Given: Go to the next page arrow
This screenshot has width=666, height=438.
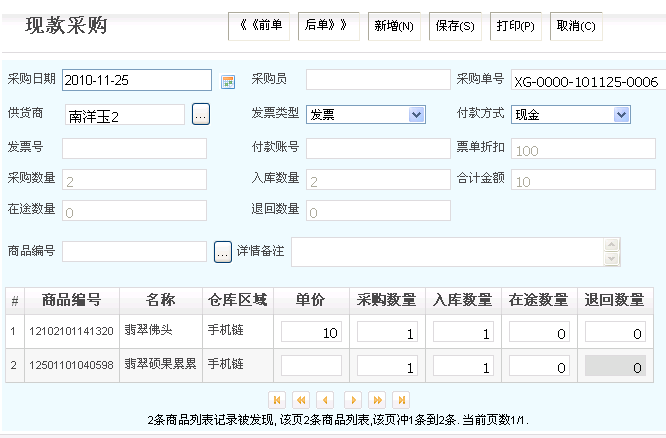Looking at the screenshot, I should tap(352, 399).
